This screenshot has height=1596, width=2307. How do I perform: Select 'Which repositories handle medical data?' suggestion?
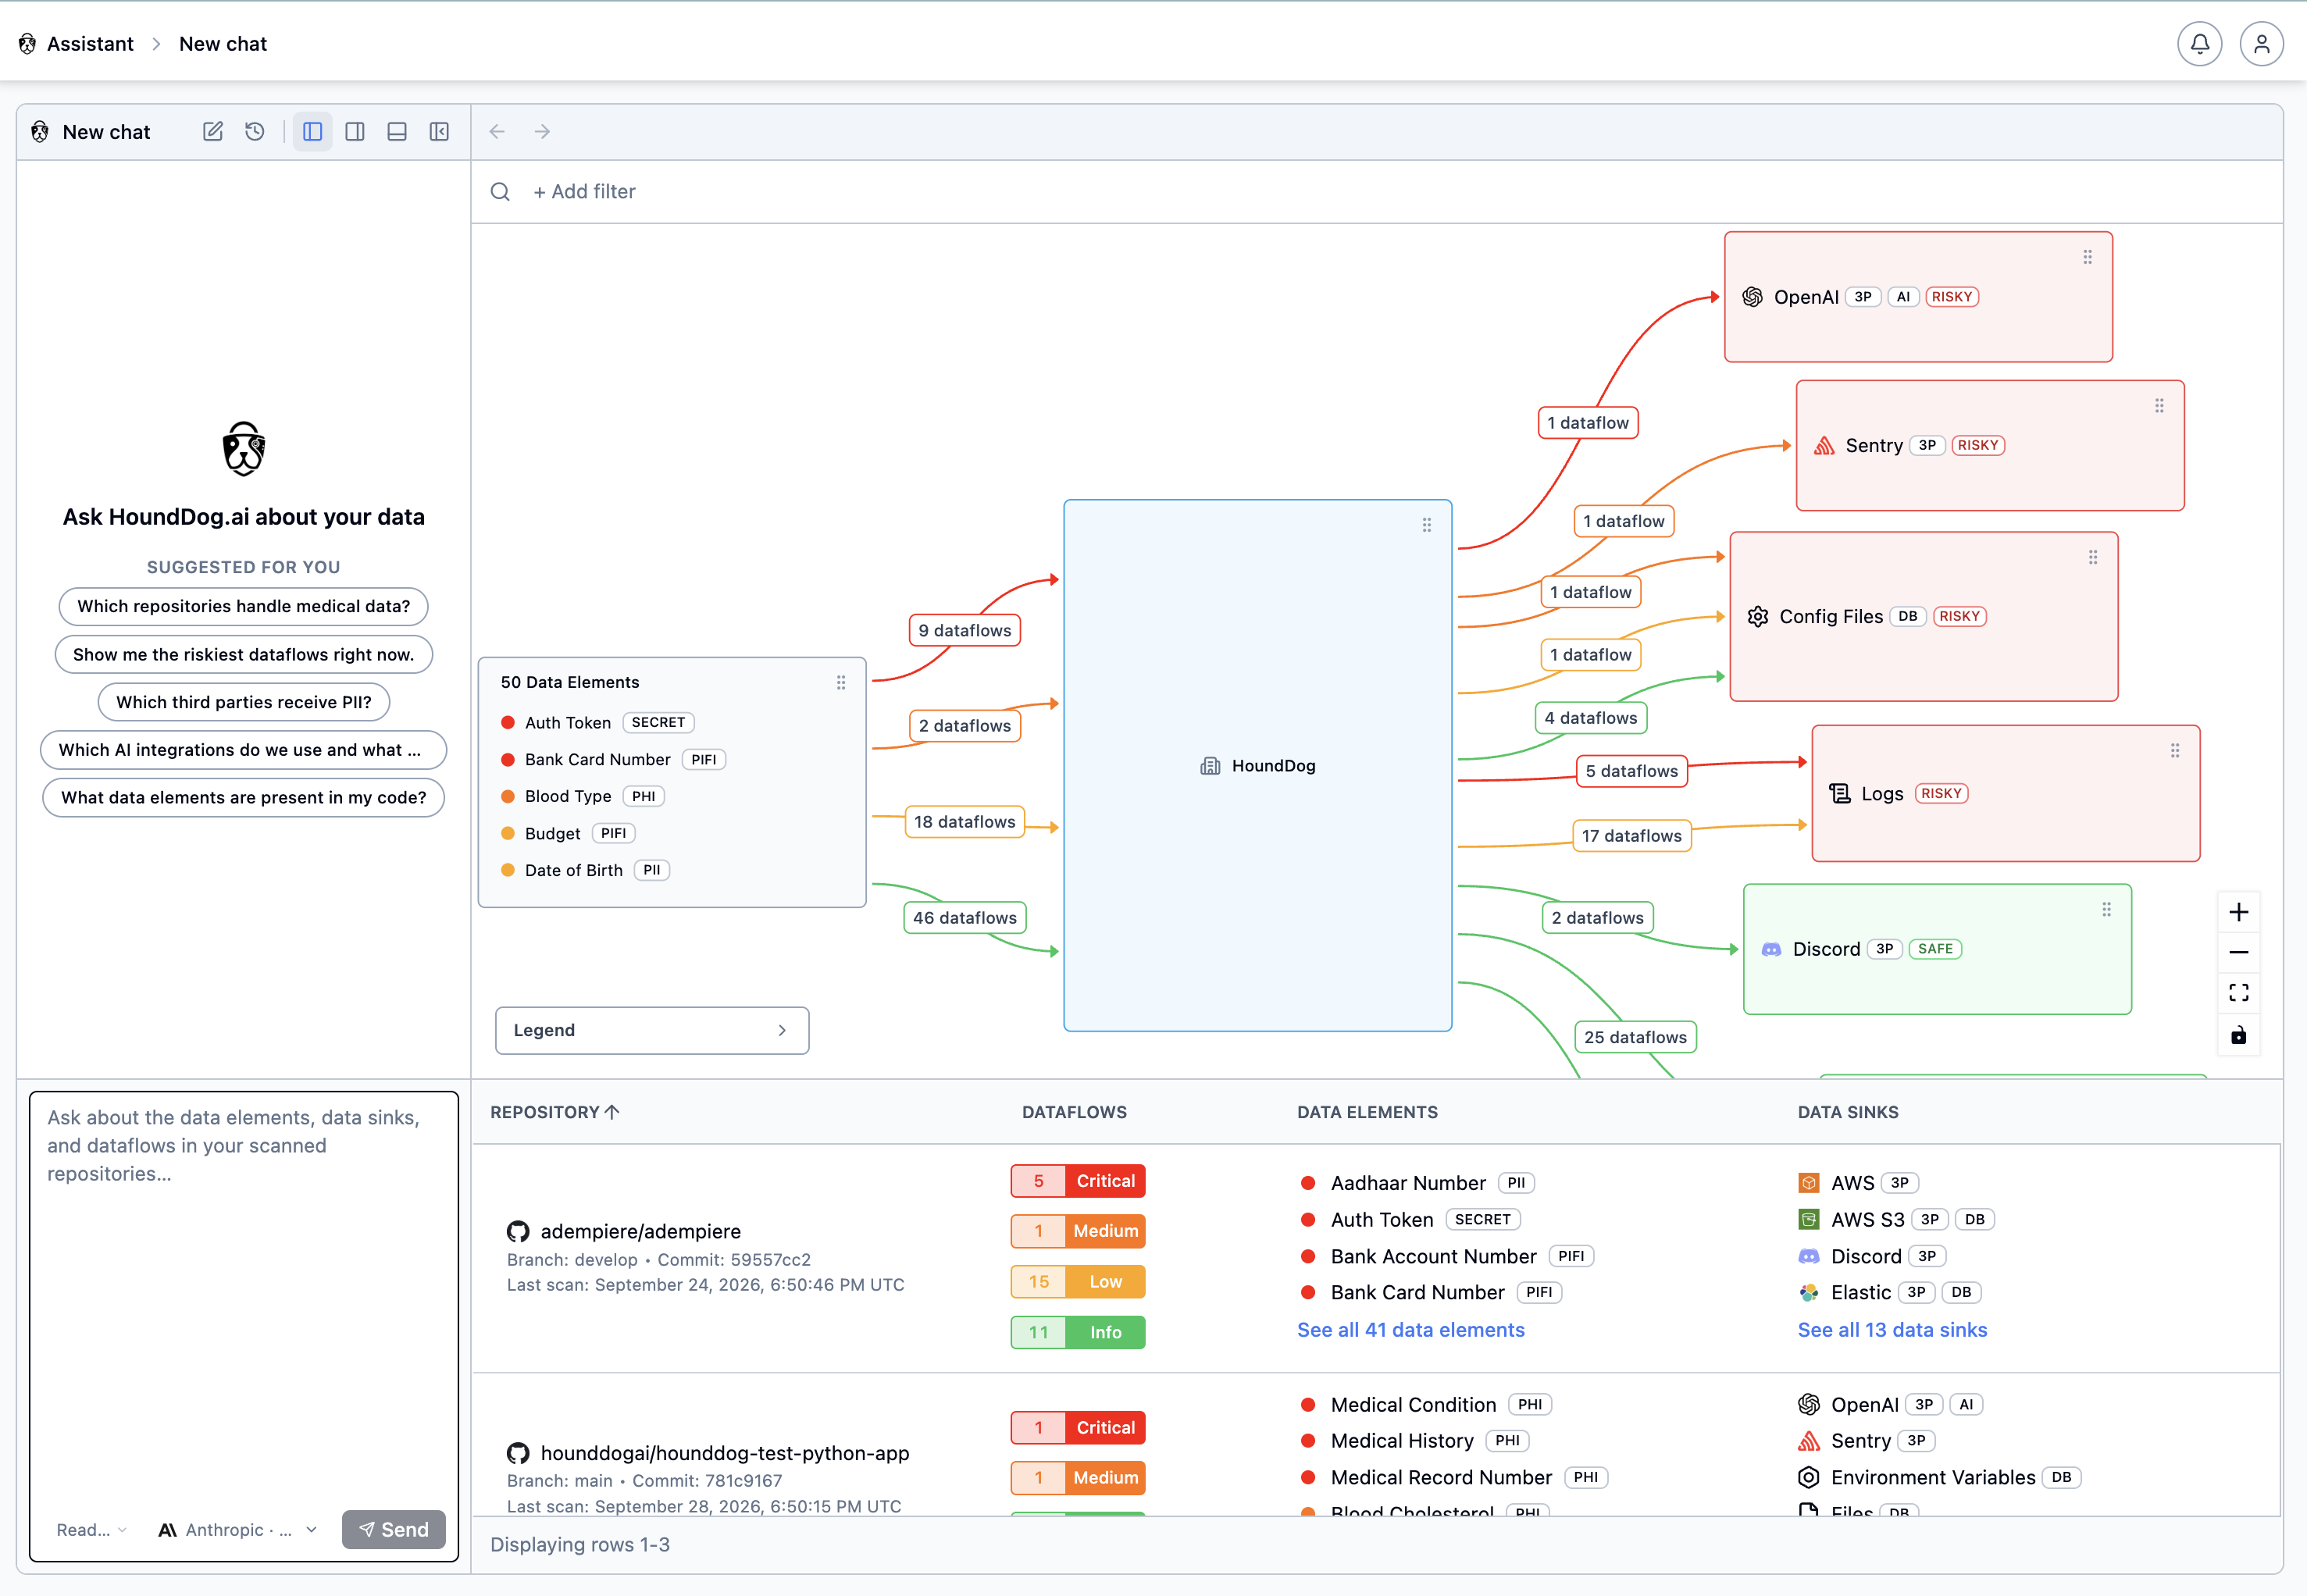[244, 607]
